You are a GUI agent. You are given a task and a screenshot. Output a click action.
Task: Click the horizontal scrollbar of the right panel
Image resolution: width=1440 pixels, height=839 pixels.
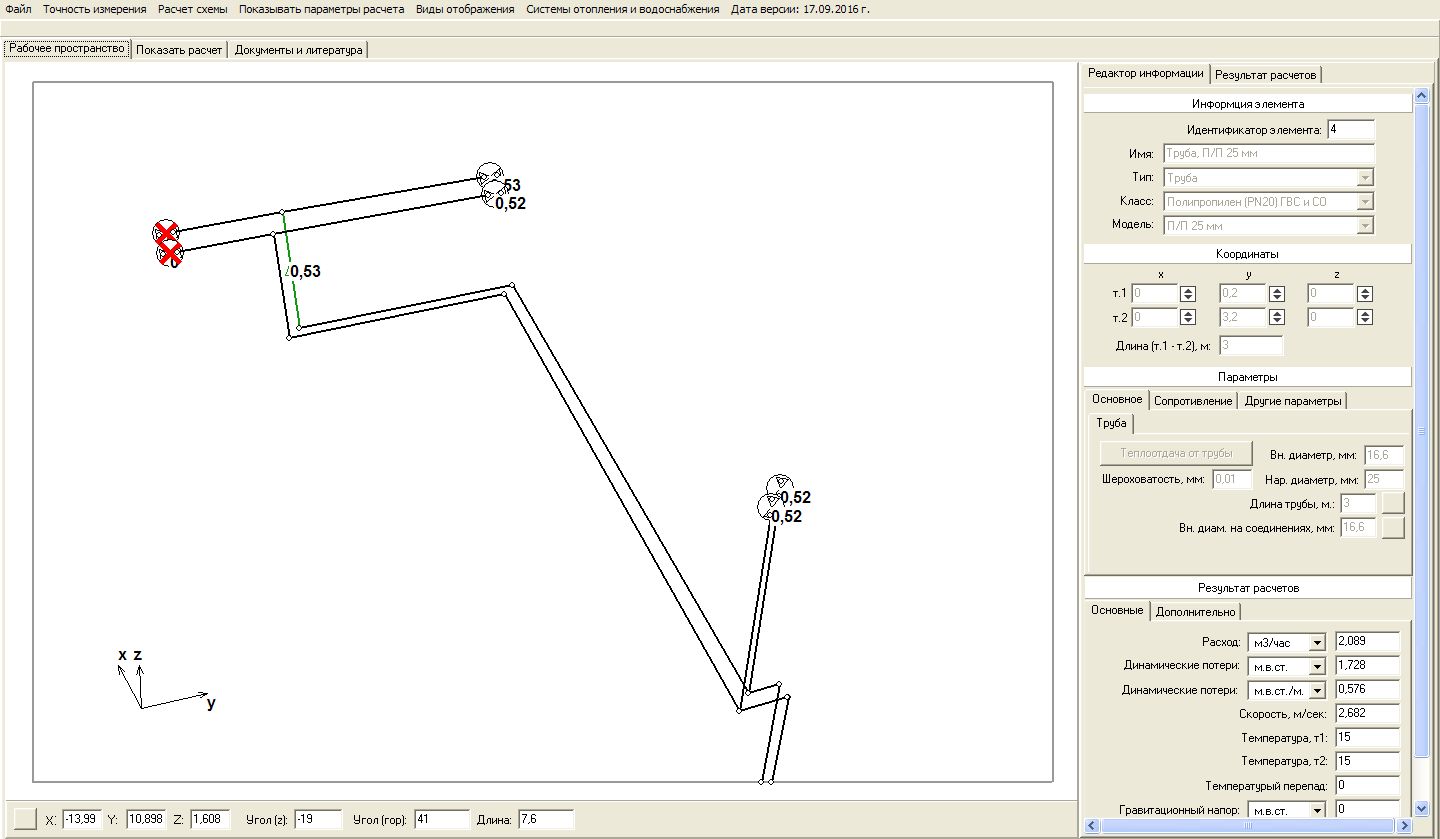tap(1247, 826)
